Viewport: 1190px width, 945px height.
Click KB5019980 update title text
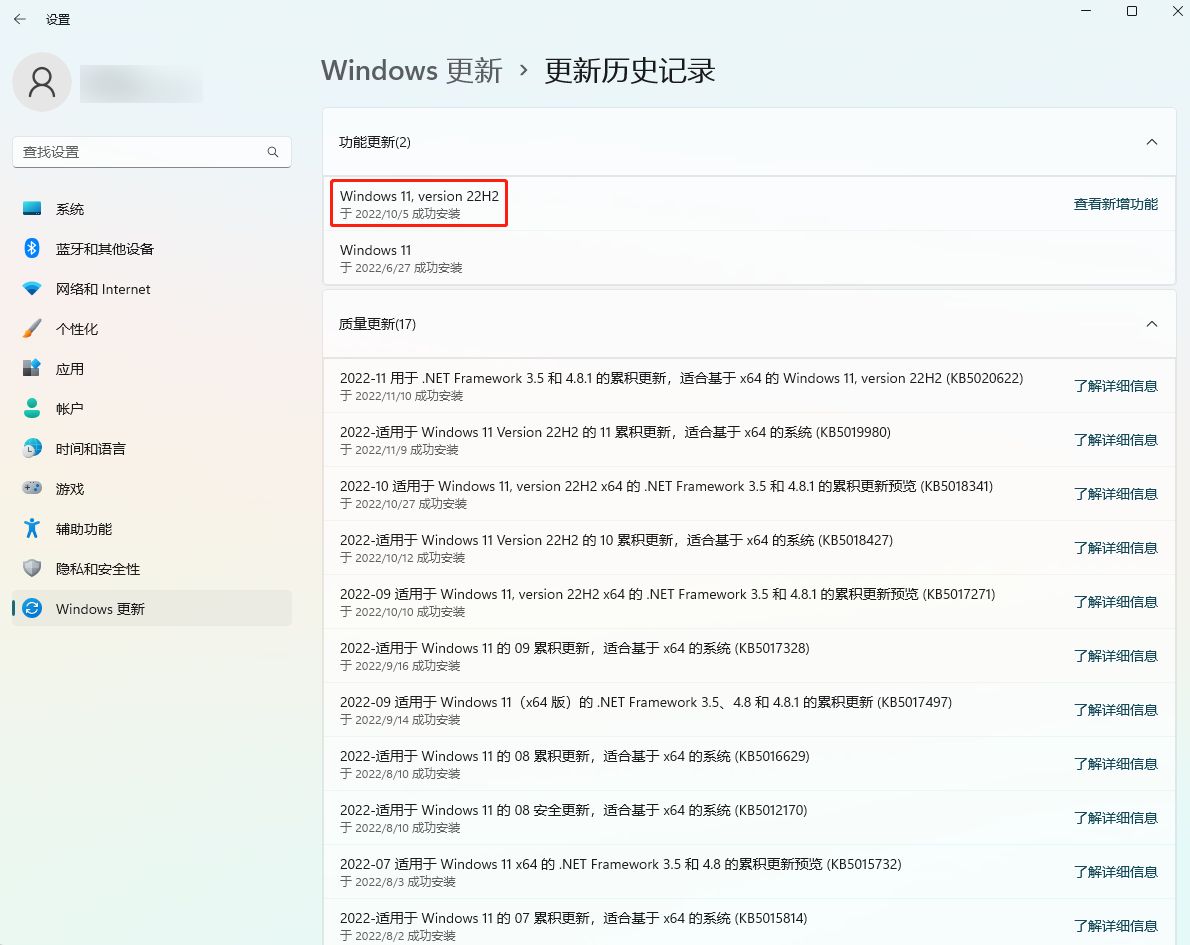coord(615,432)
